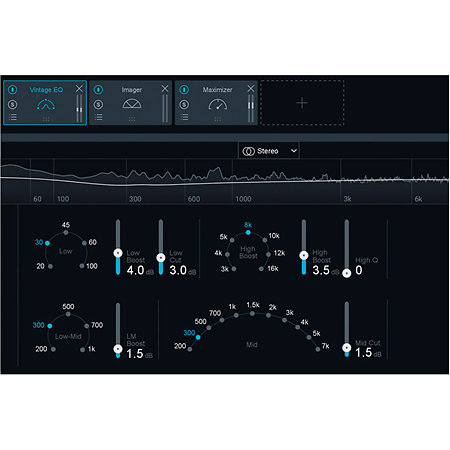
Task: Set Mid frequency to 4k
Action: (x=297, y=327)
